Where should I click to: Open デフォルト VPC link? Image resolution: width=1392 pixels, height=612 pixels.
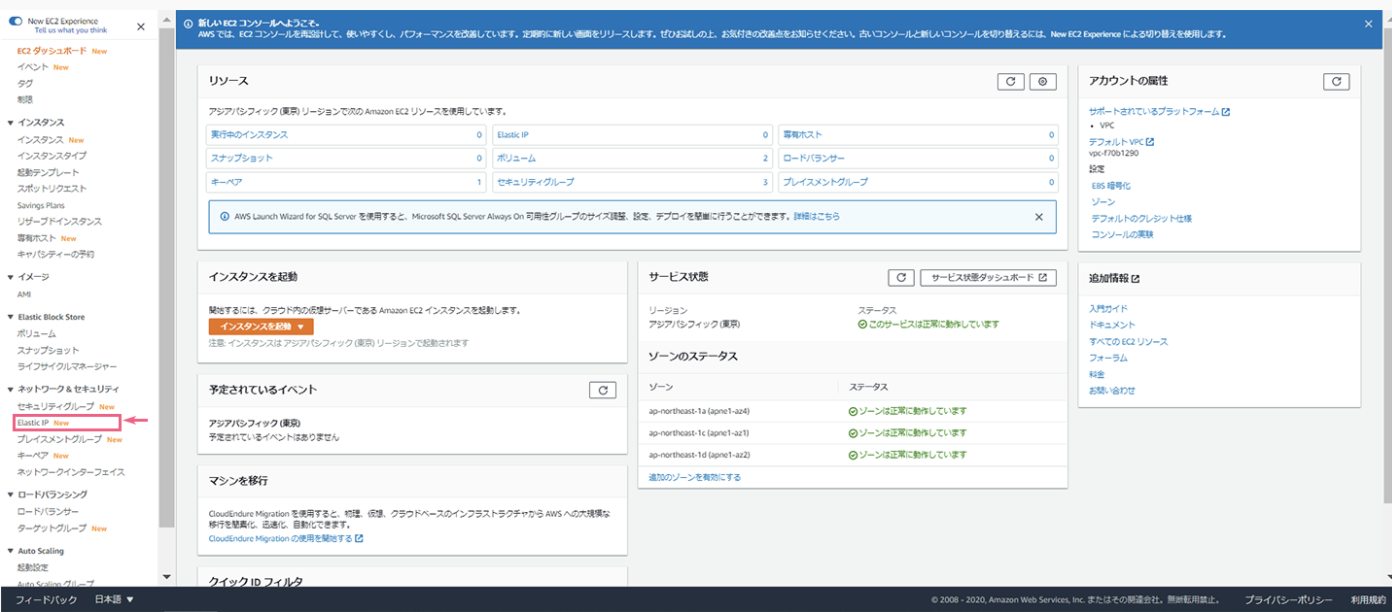click(x=1121, y=142)
